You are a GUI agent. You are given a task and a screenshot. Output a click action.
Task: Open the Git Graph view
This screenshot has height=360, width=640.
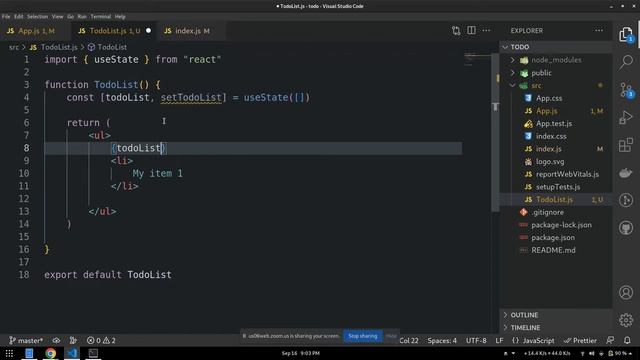click(626, 200)
